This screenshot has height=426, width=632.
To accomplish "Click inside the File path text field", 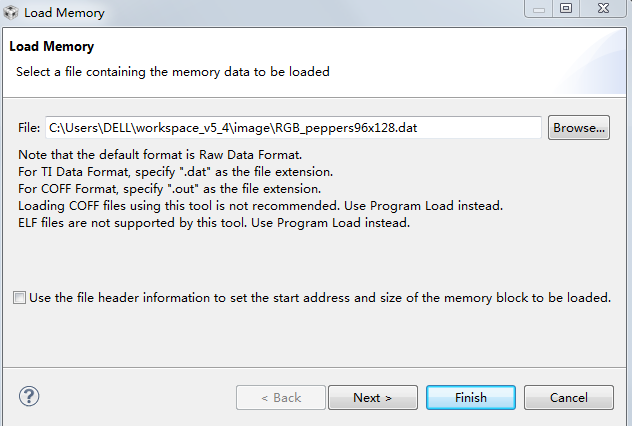I will point(293,128).
